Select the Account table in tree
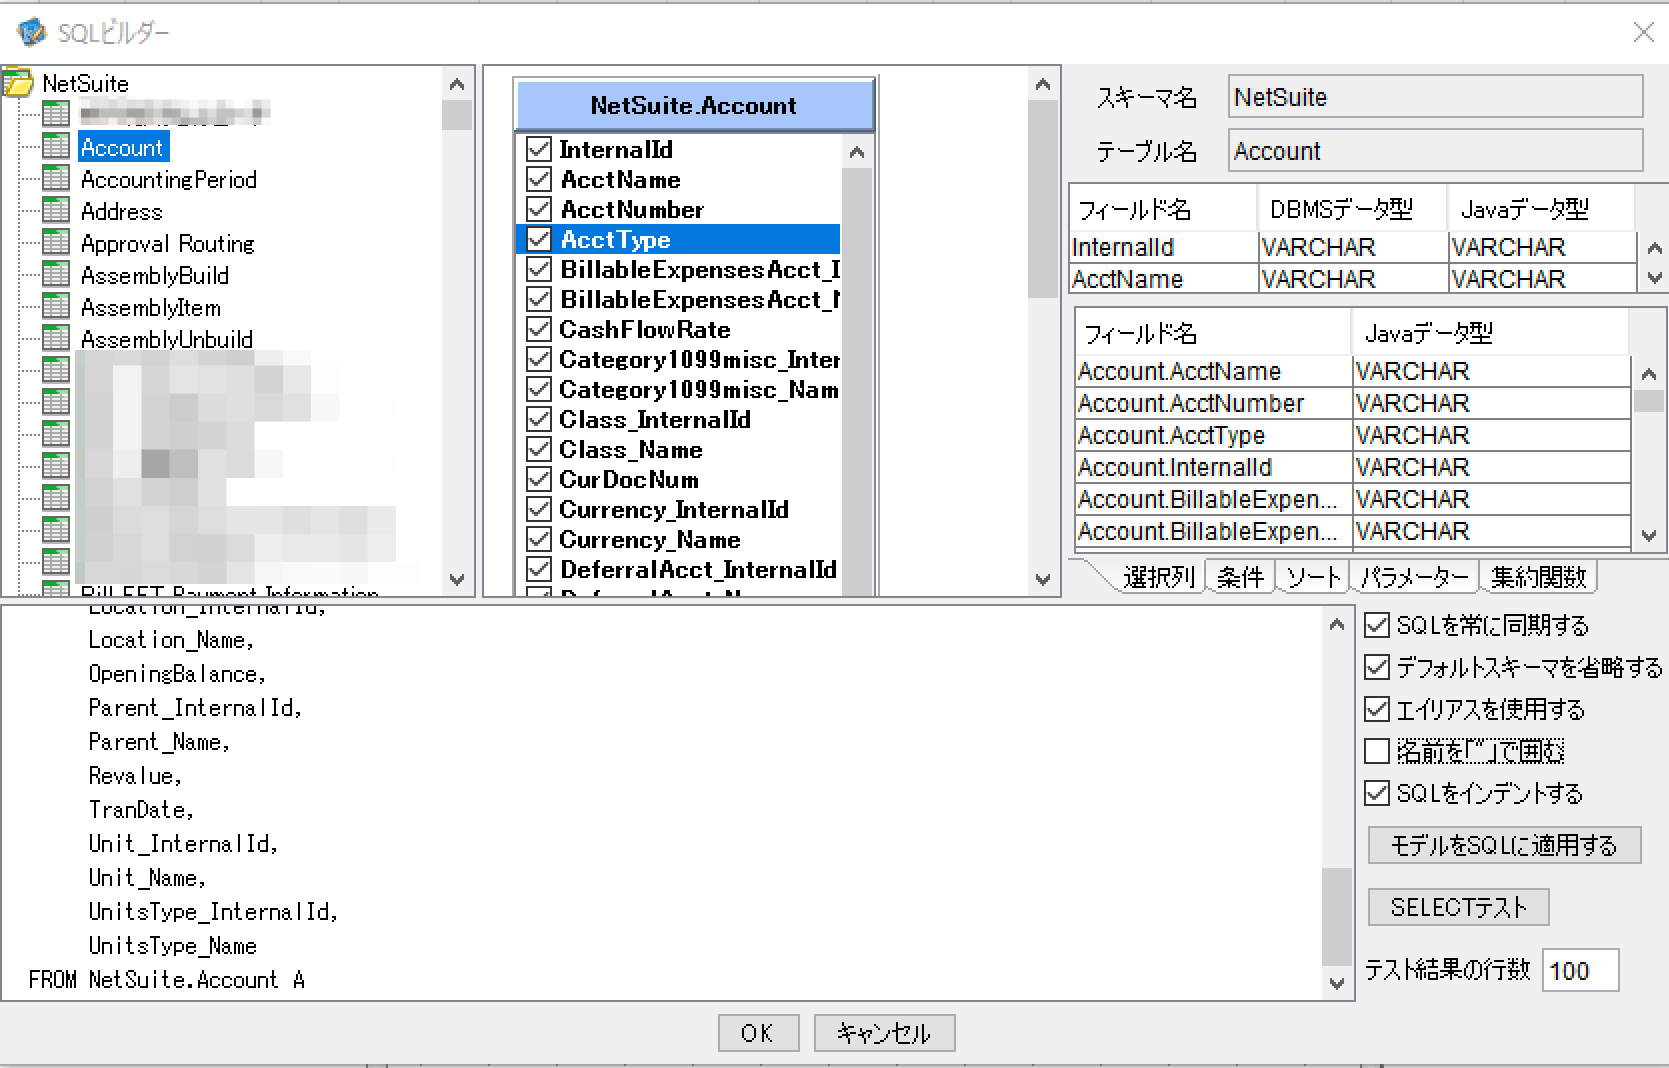 (x=122, y=147)
